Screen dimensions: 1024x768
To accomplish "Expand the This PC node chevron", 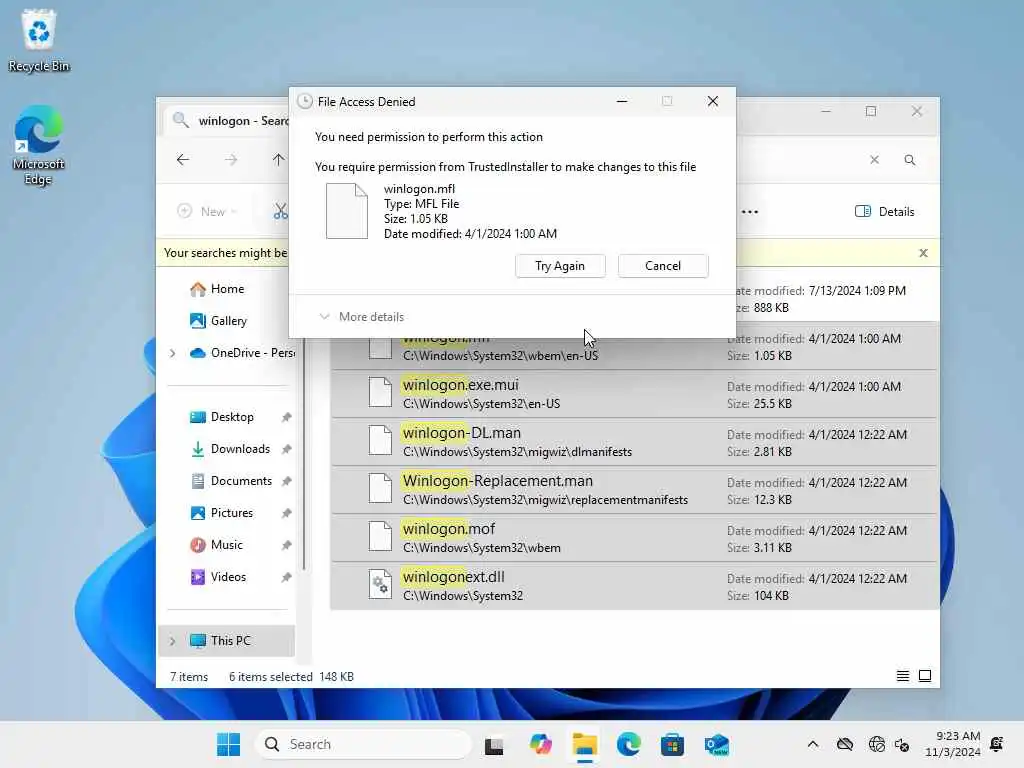I will click(x=172, y=641).
